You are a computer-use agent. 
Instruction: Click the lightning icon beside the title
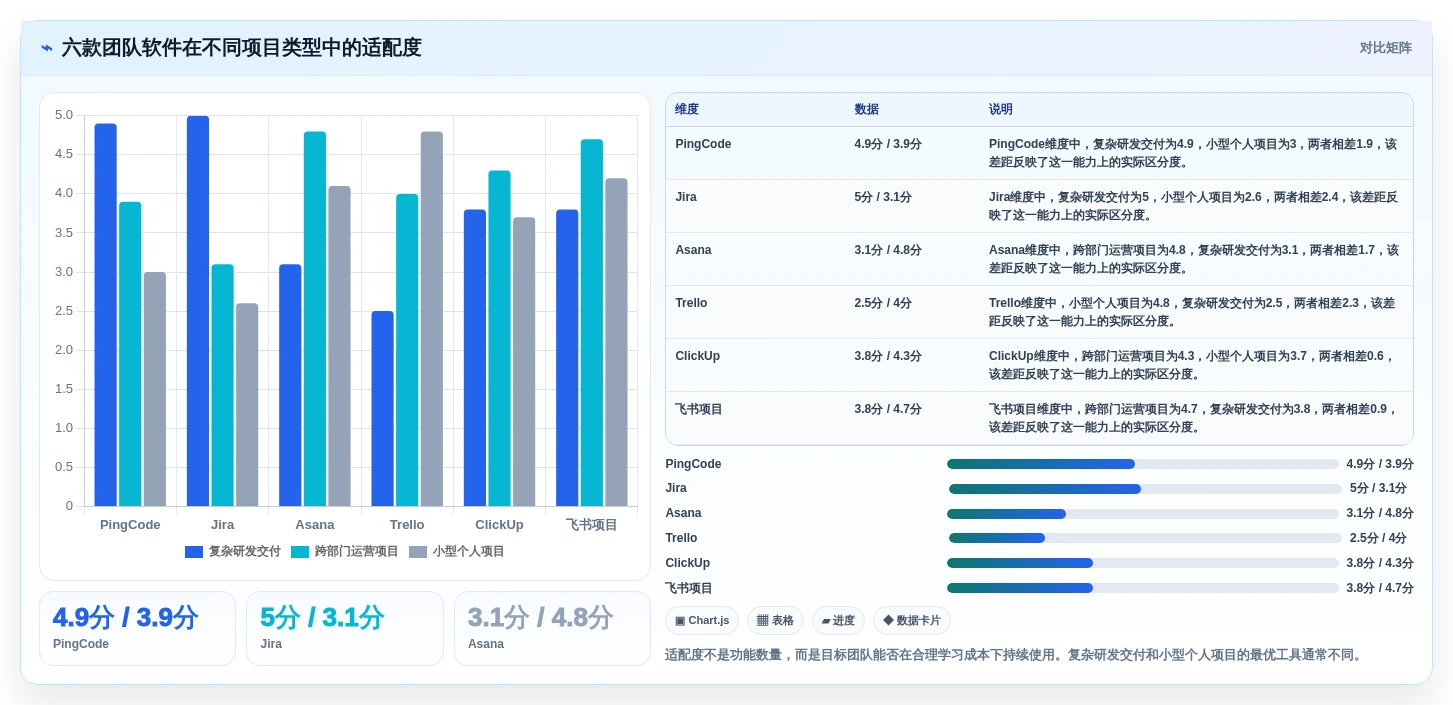47,48
